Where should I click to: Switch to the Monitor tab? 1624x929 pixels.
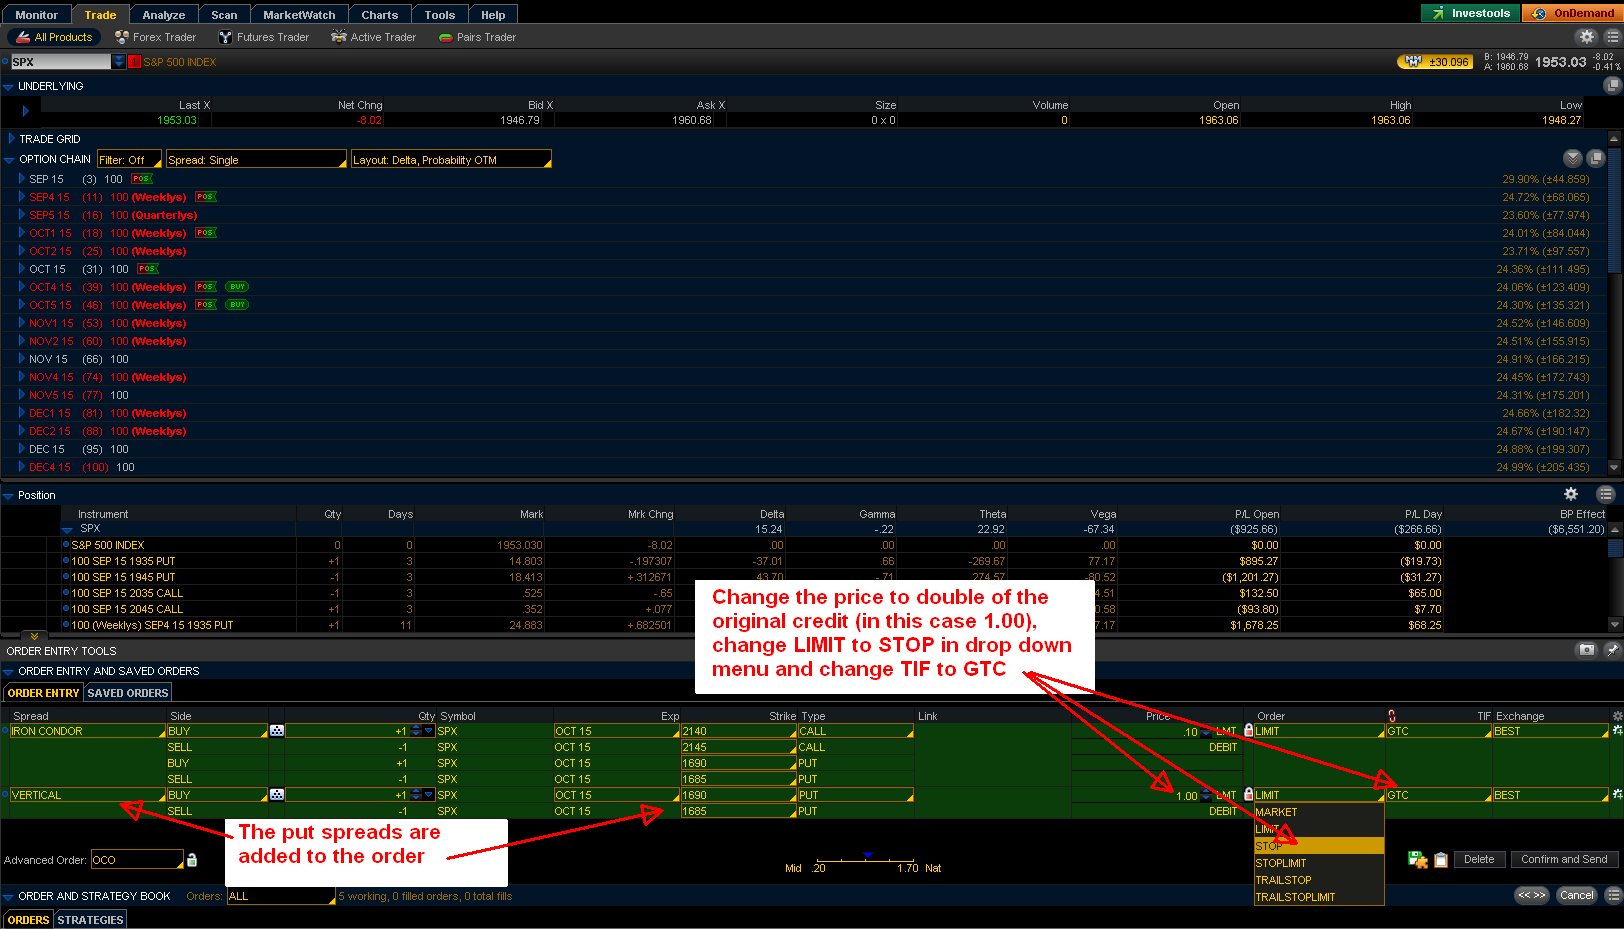pos(37,14)
